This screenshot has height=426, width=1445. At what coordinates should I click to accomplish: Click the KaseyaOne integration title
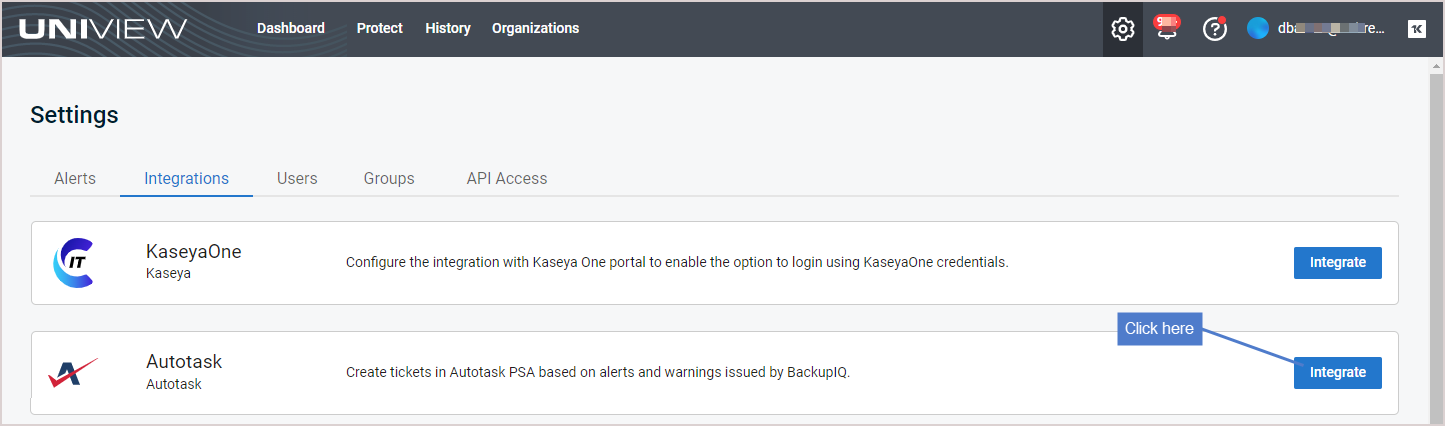click(x=194, y=252)
